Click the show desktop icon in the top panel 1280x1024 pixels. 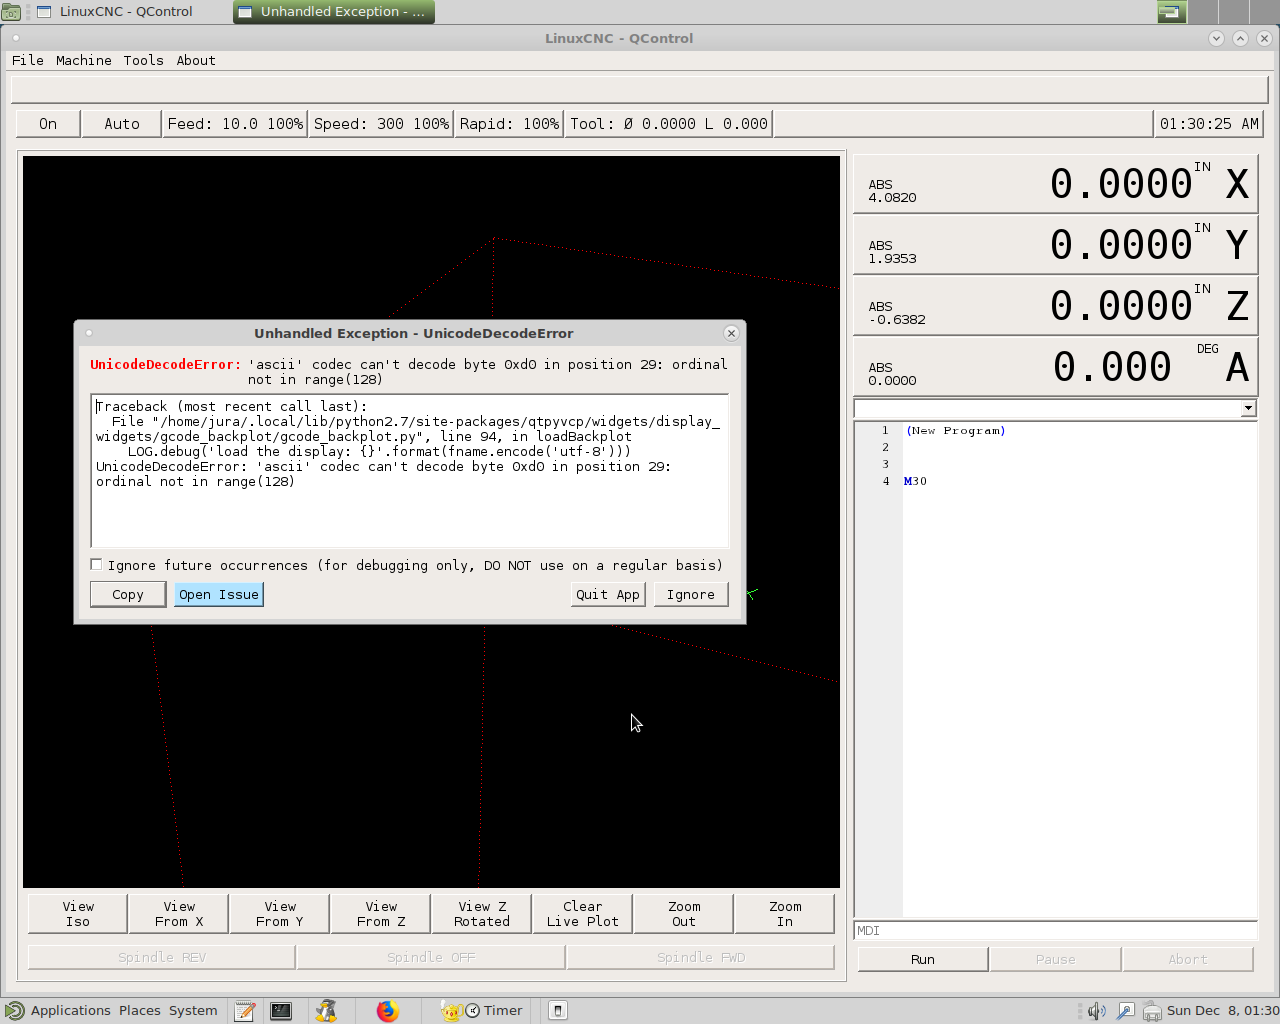pyautogui.click(x=11, y=12)
